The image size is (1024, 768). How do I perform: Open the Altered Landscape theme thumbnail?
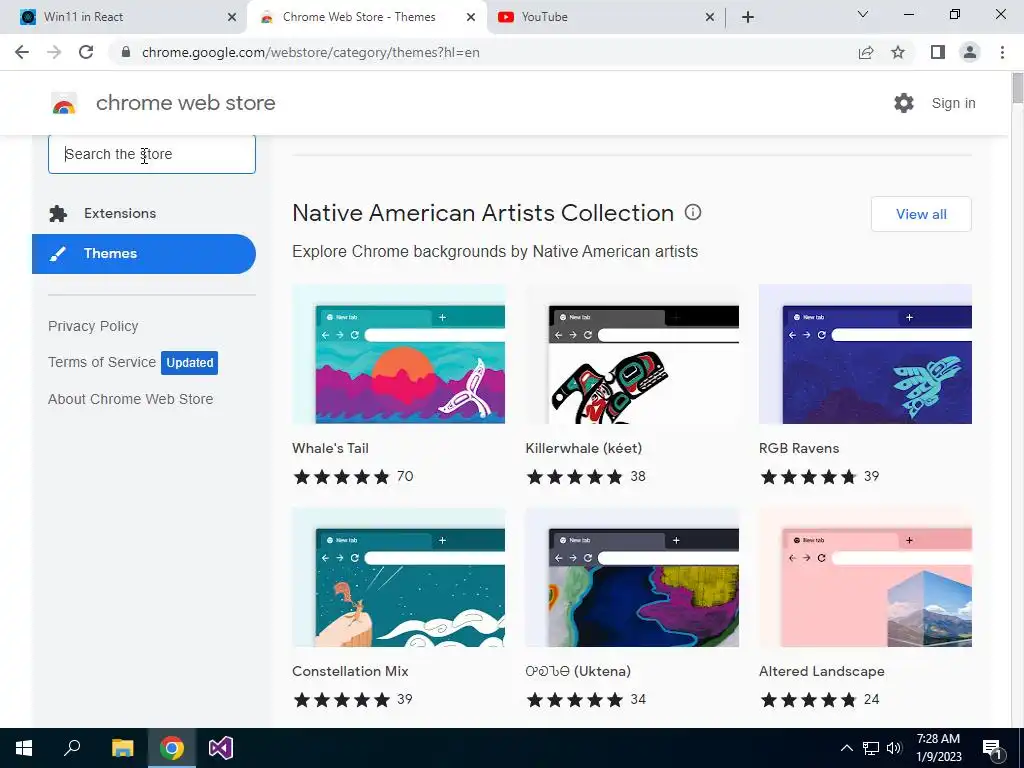865,577
